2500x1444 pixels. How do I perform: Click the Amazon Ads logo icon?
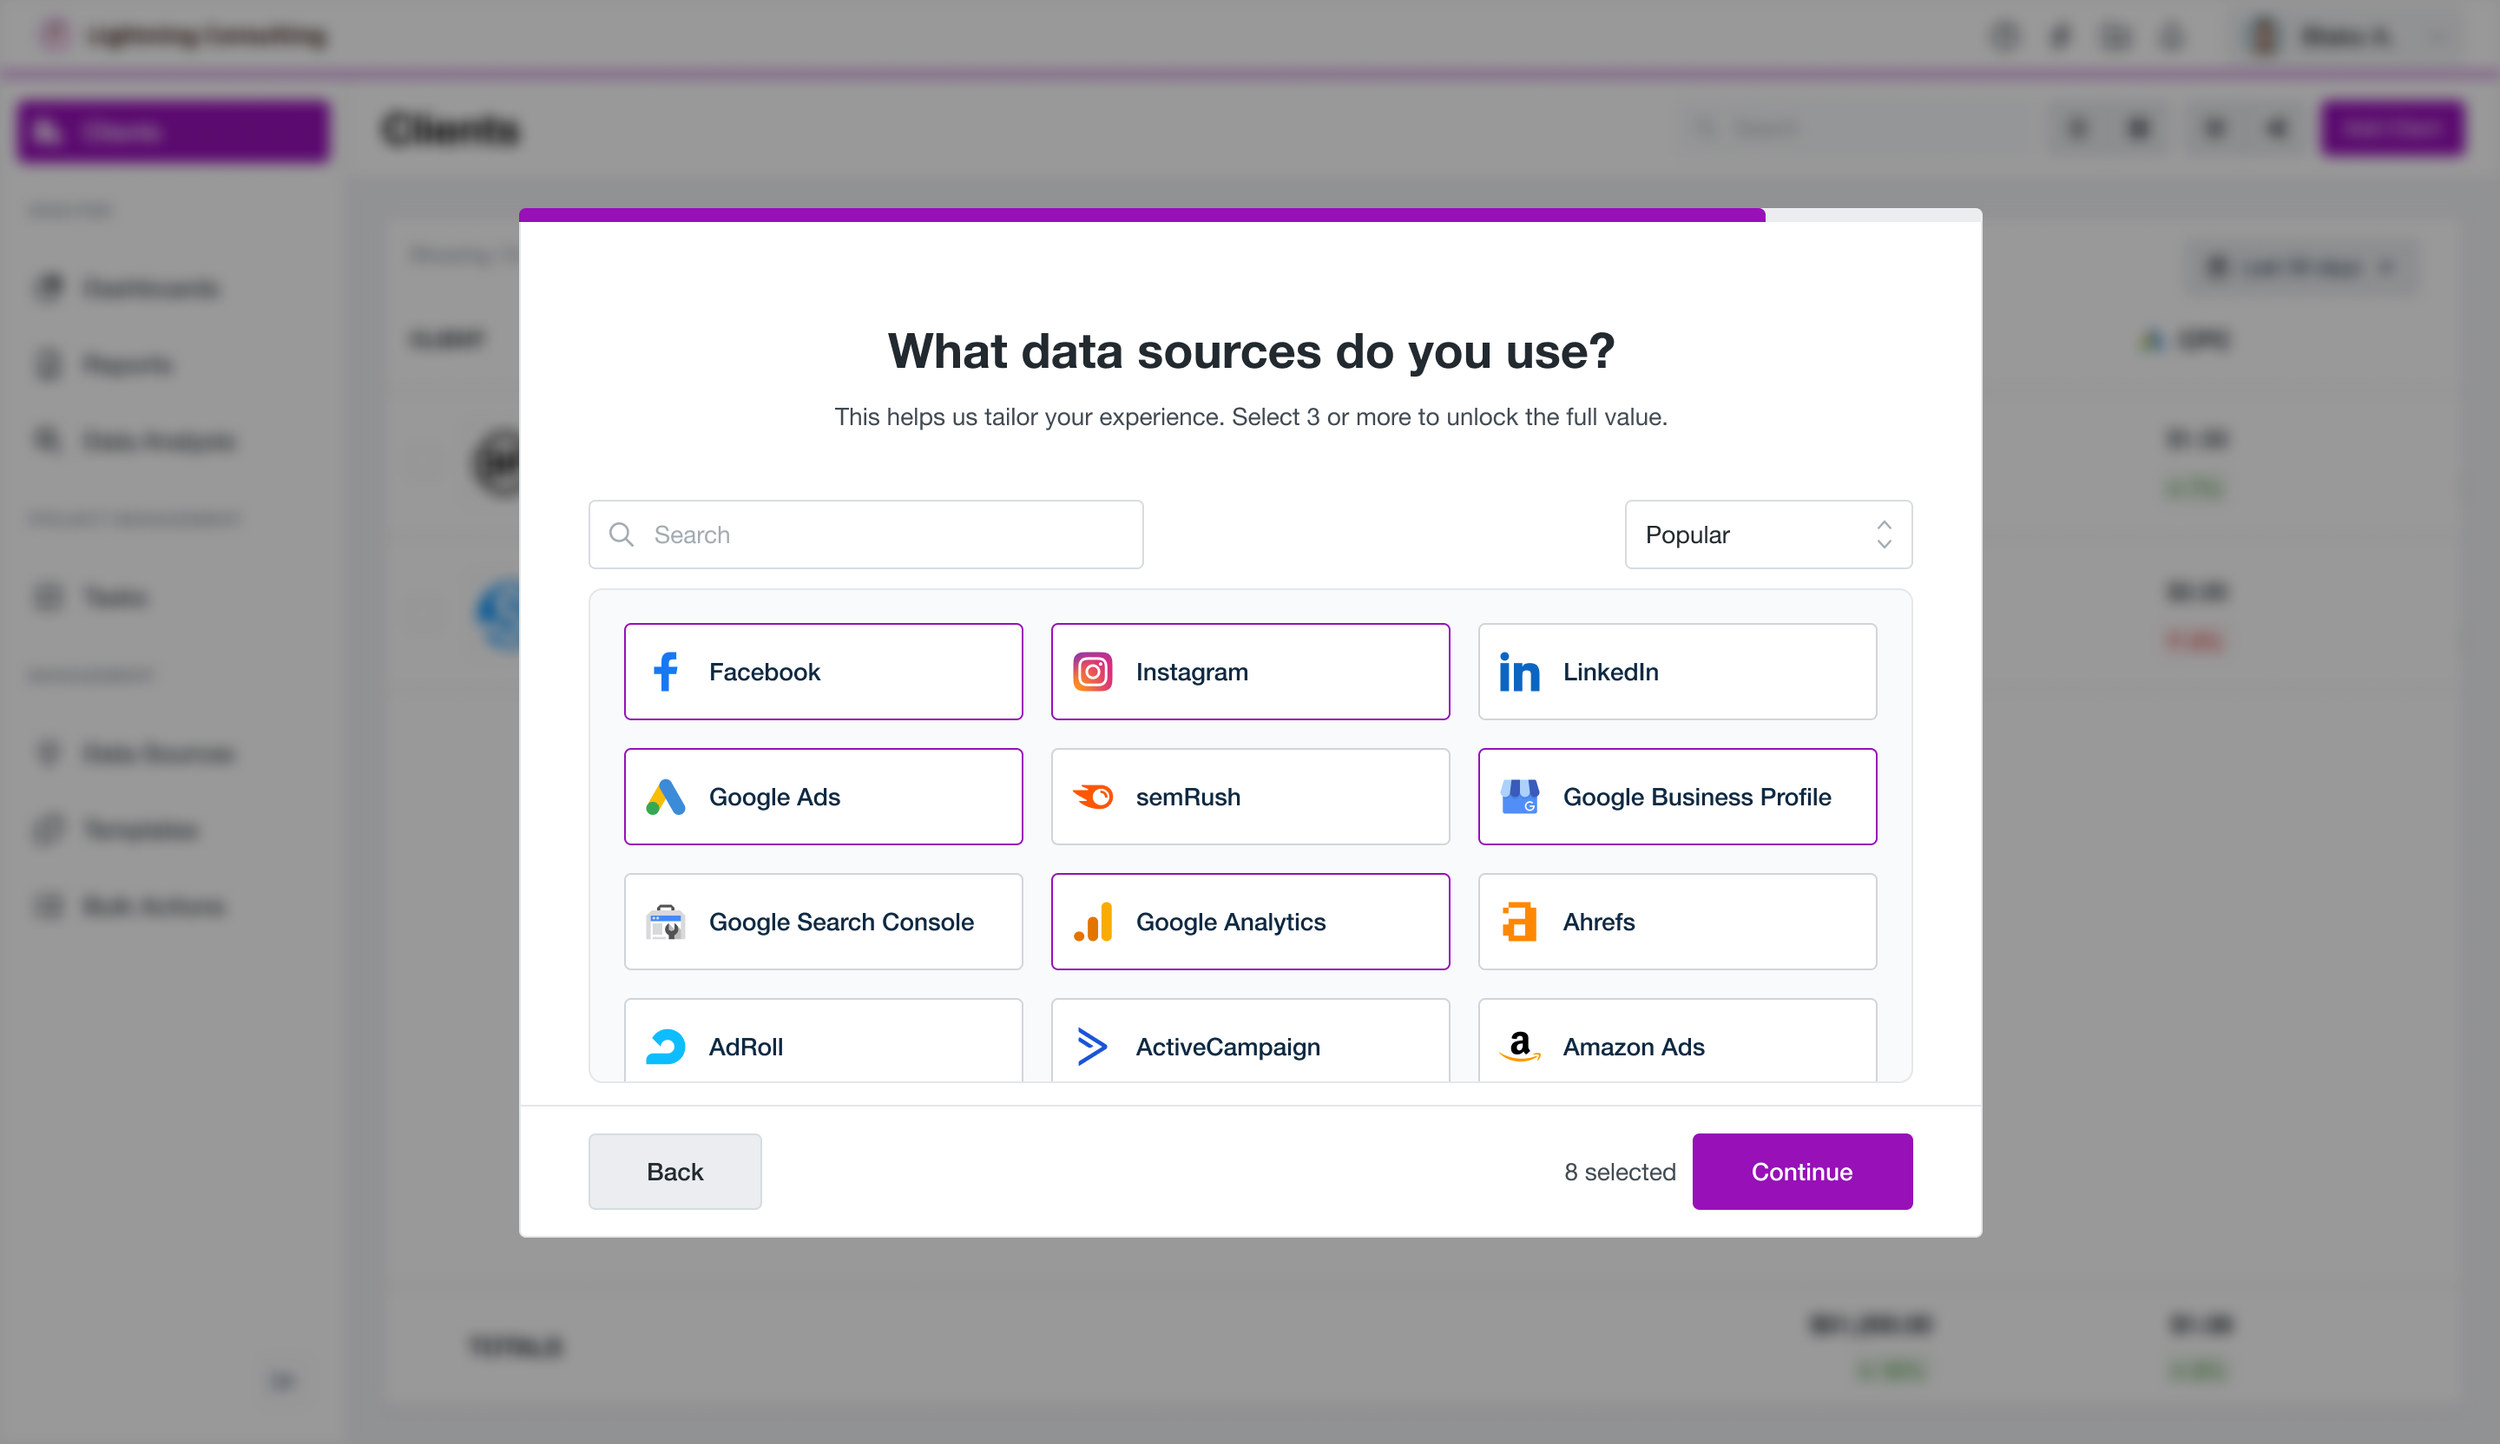pos(1519,1046)
